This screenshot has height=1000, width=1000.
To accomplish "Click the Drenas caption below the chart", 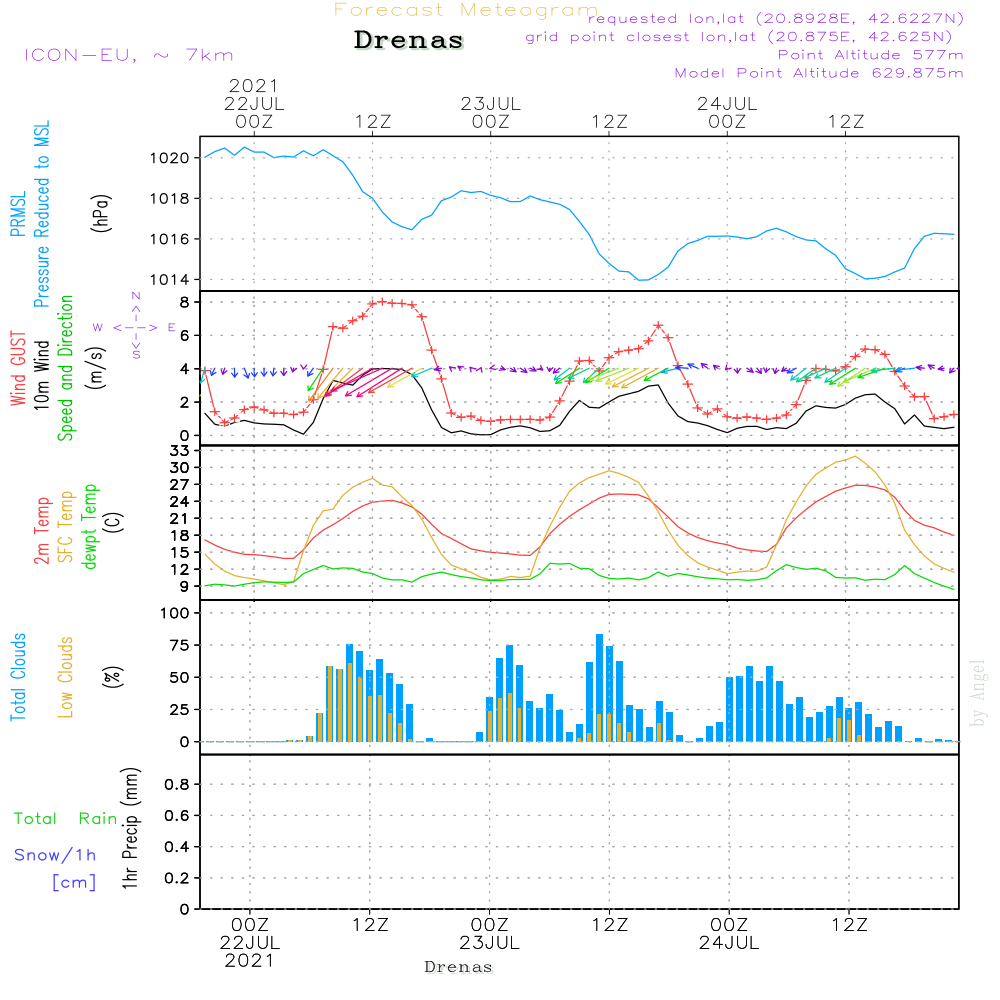I will click(458, 967).
